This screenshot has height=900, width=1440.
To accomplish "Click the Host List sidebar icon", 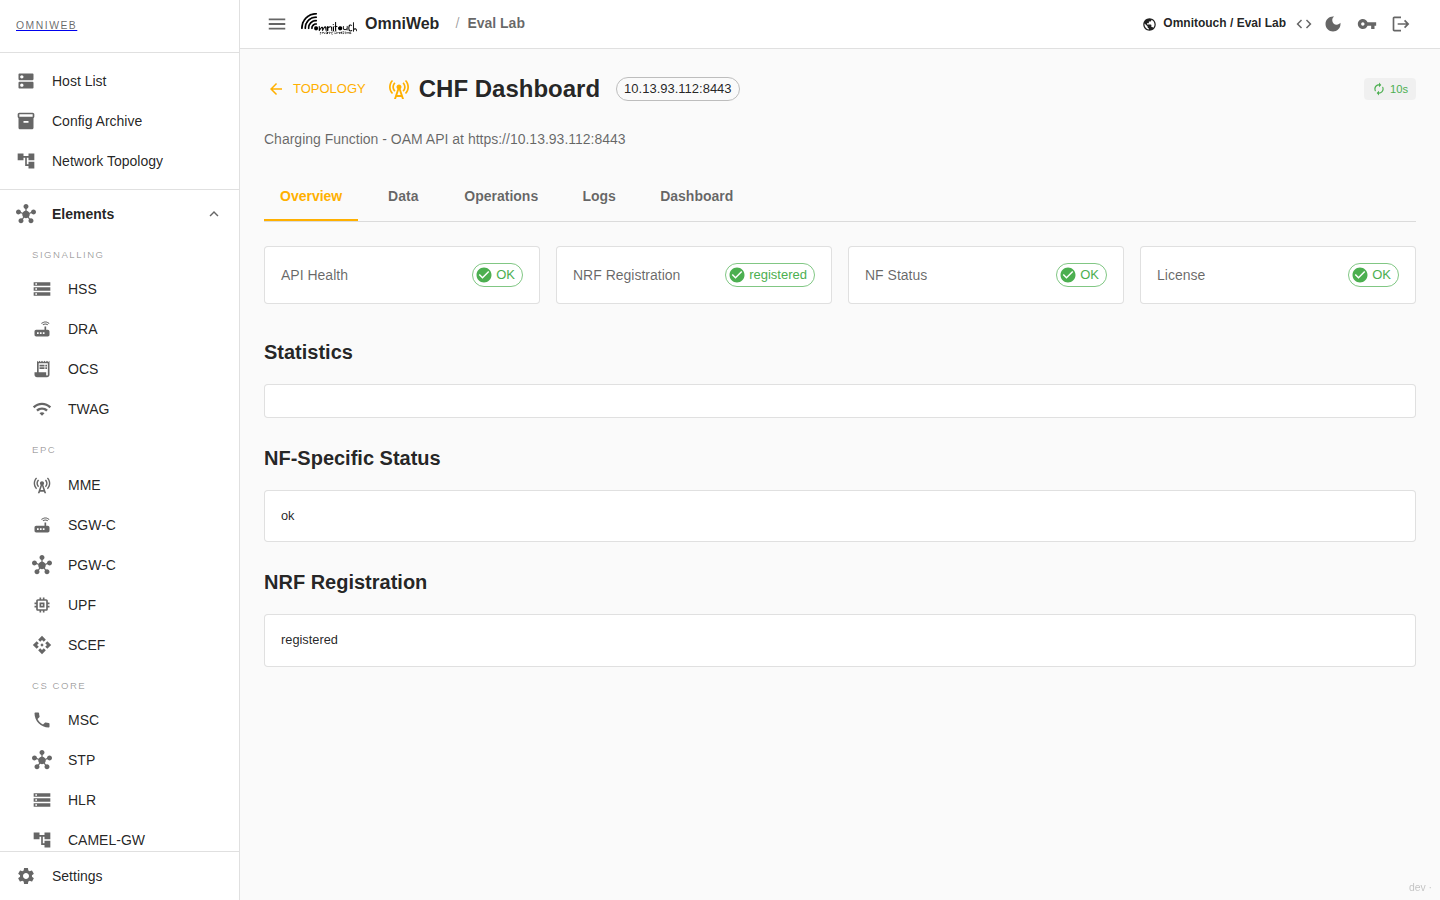I will coord(26,81).
